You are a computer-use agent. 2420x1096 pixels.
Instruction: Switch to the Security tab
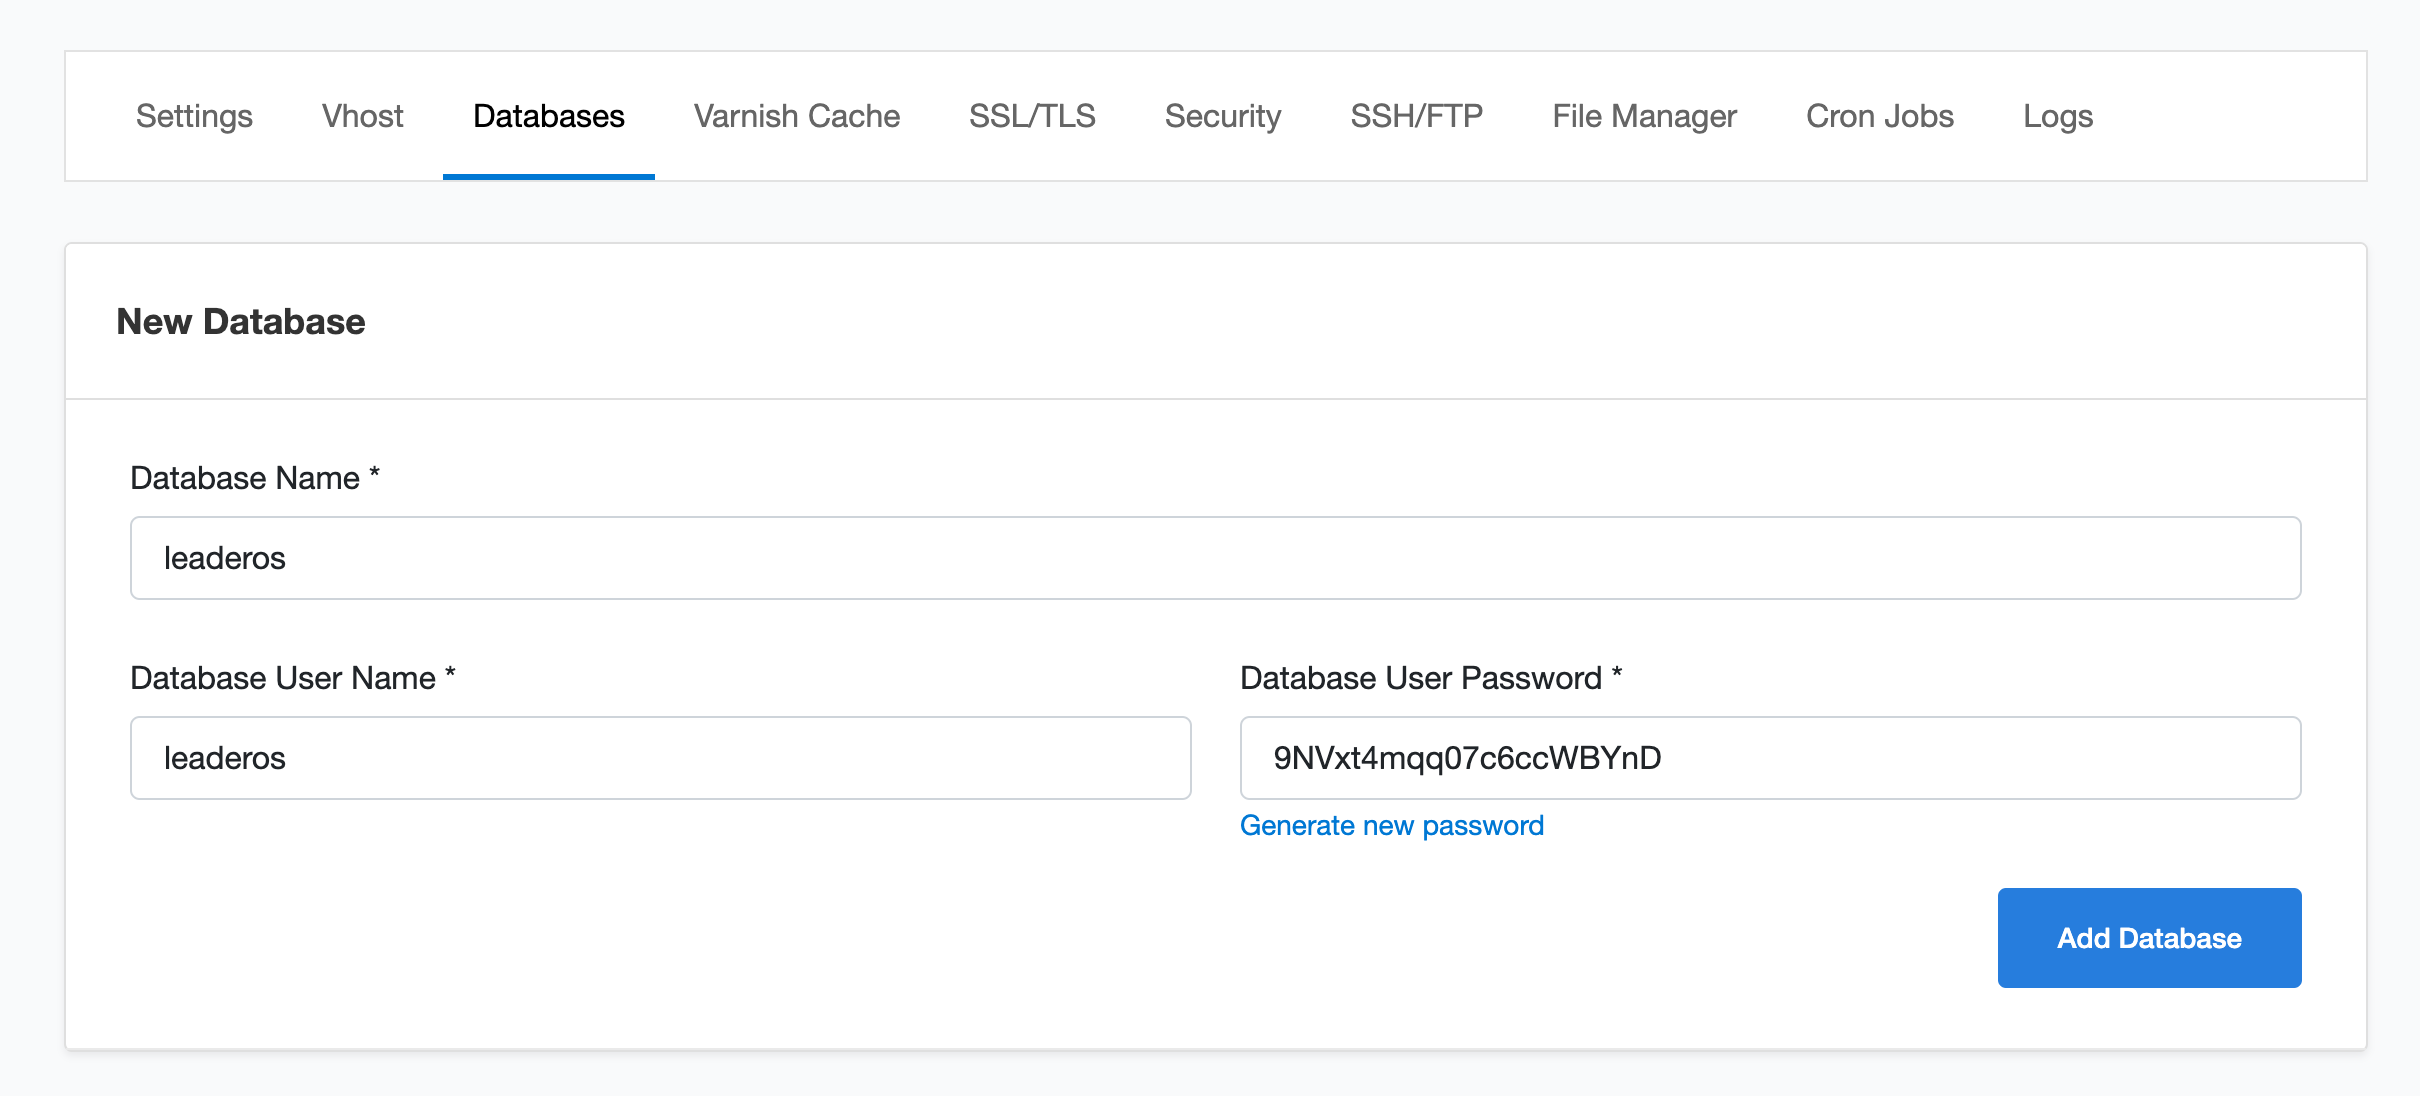1222,116
